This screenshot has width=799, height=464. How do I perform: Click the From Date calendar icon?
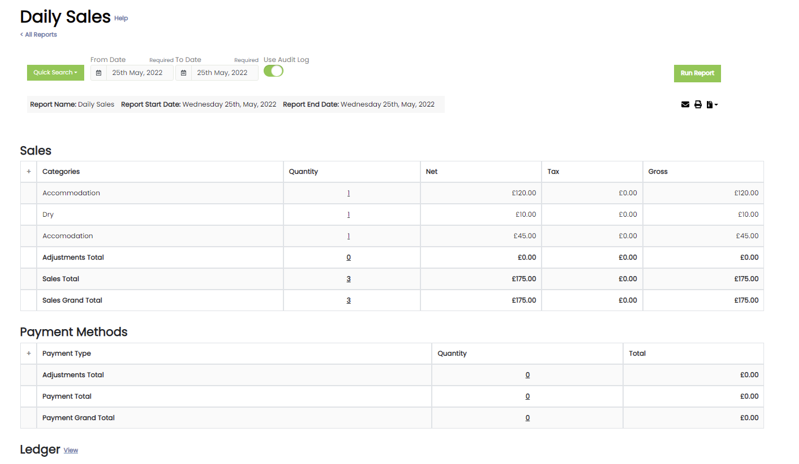98,73
